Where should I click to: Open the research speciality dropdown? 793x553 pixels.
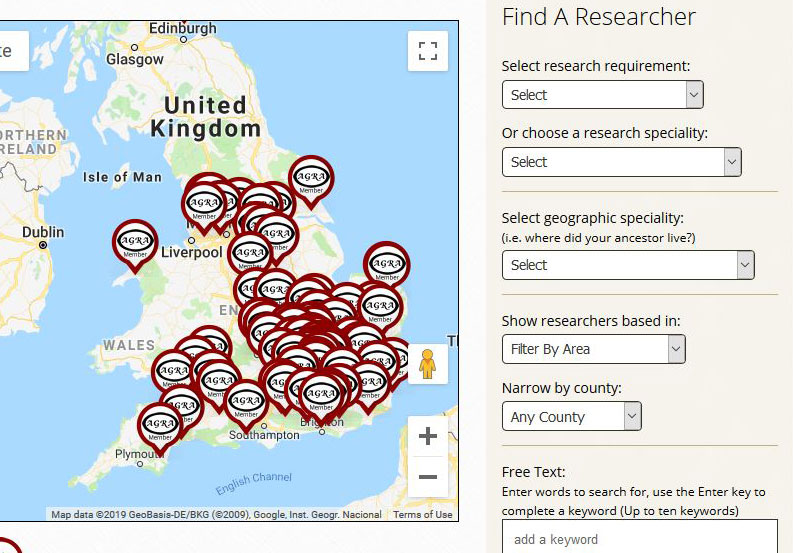[x=622, y=162]
